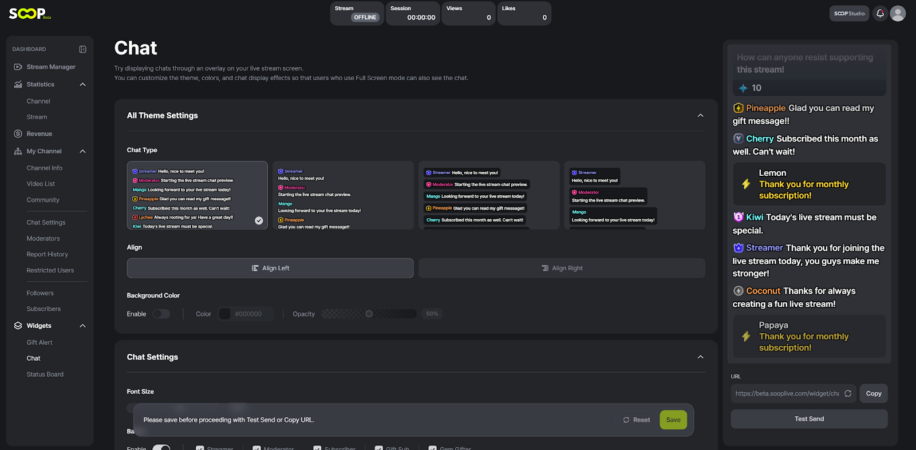
Task: Toggle the Subscriber checkbox
Action: [317, 448]
